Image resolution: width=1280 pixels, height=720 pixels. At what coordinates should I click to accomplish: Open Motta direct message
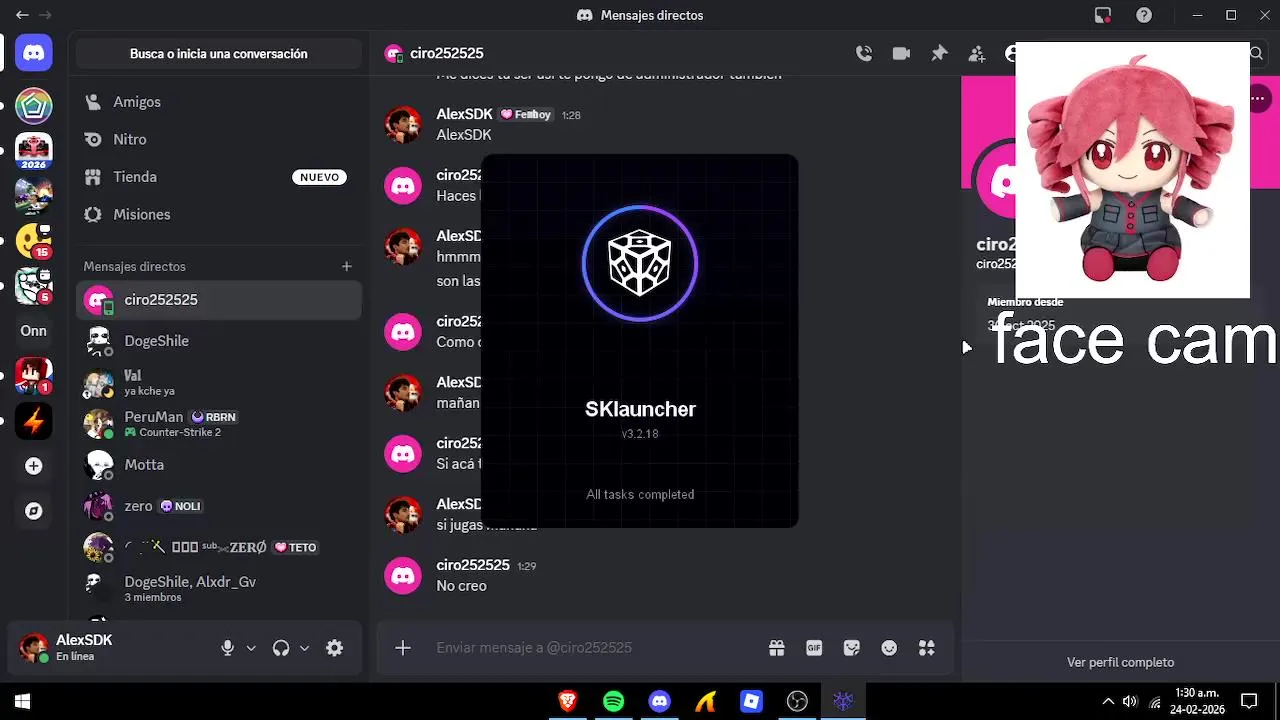218,464
